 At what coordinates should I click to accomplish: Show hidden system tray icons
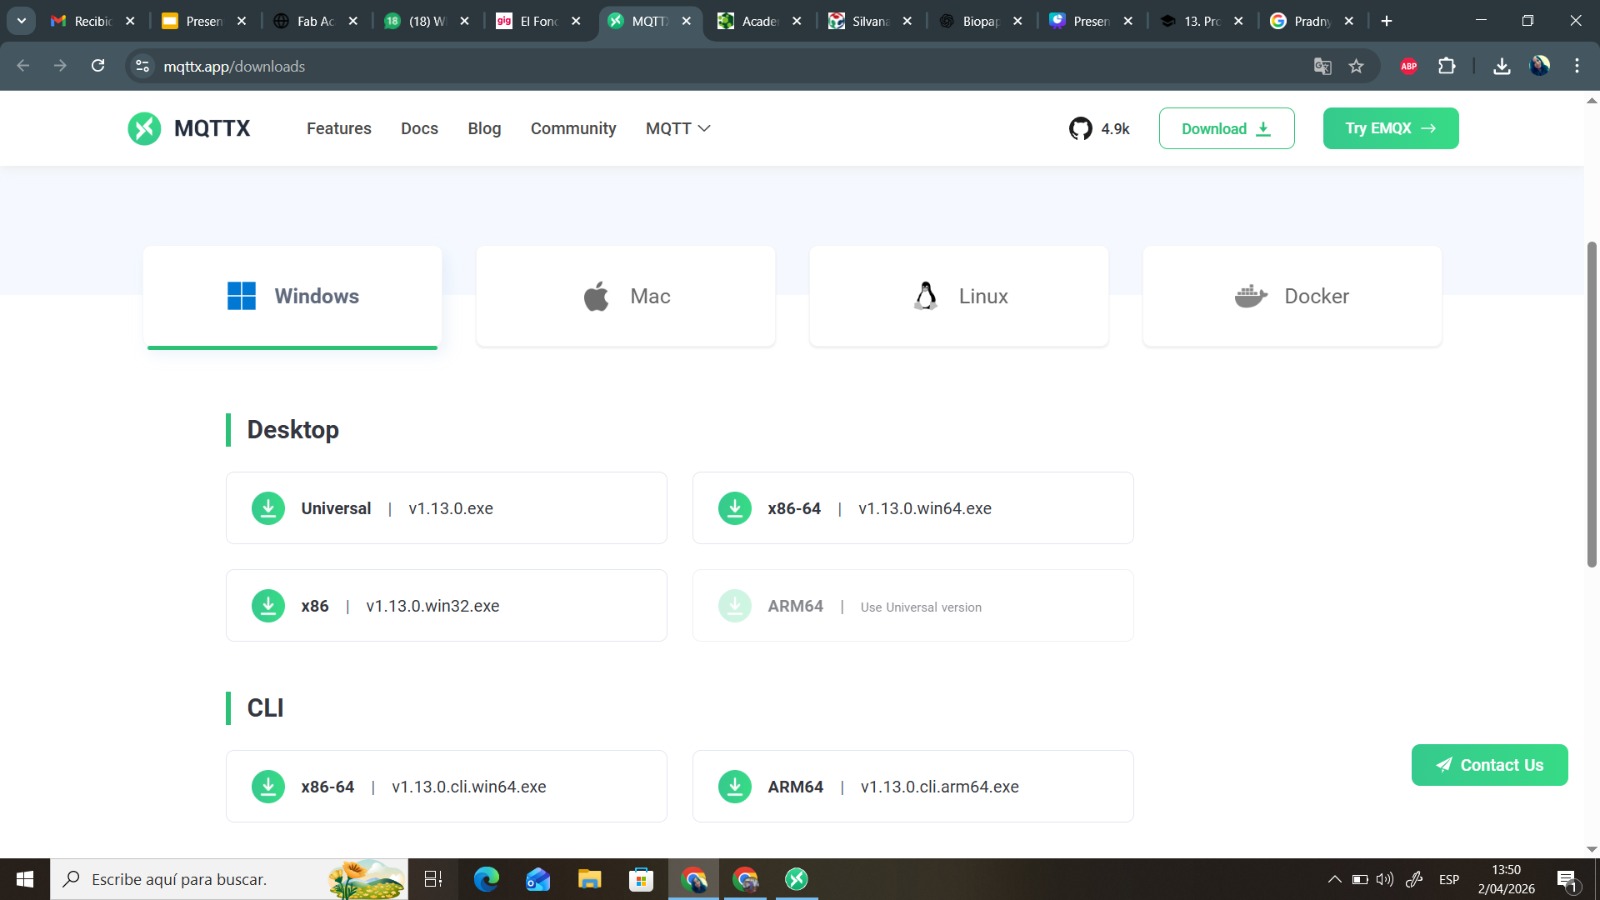[x=1334, y=879]
